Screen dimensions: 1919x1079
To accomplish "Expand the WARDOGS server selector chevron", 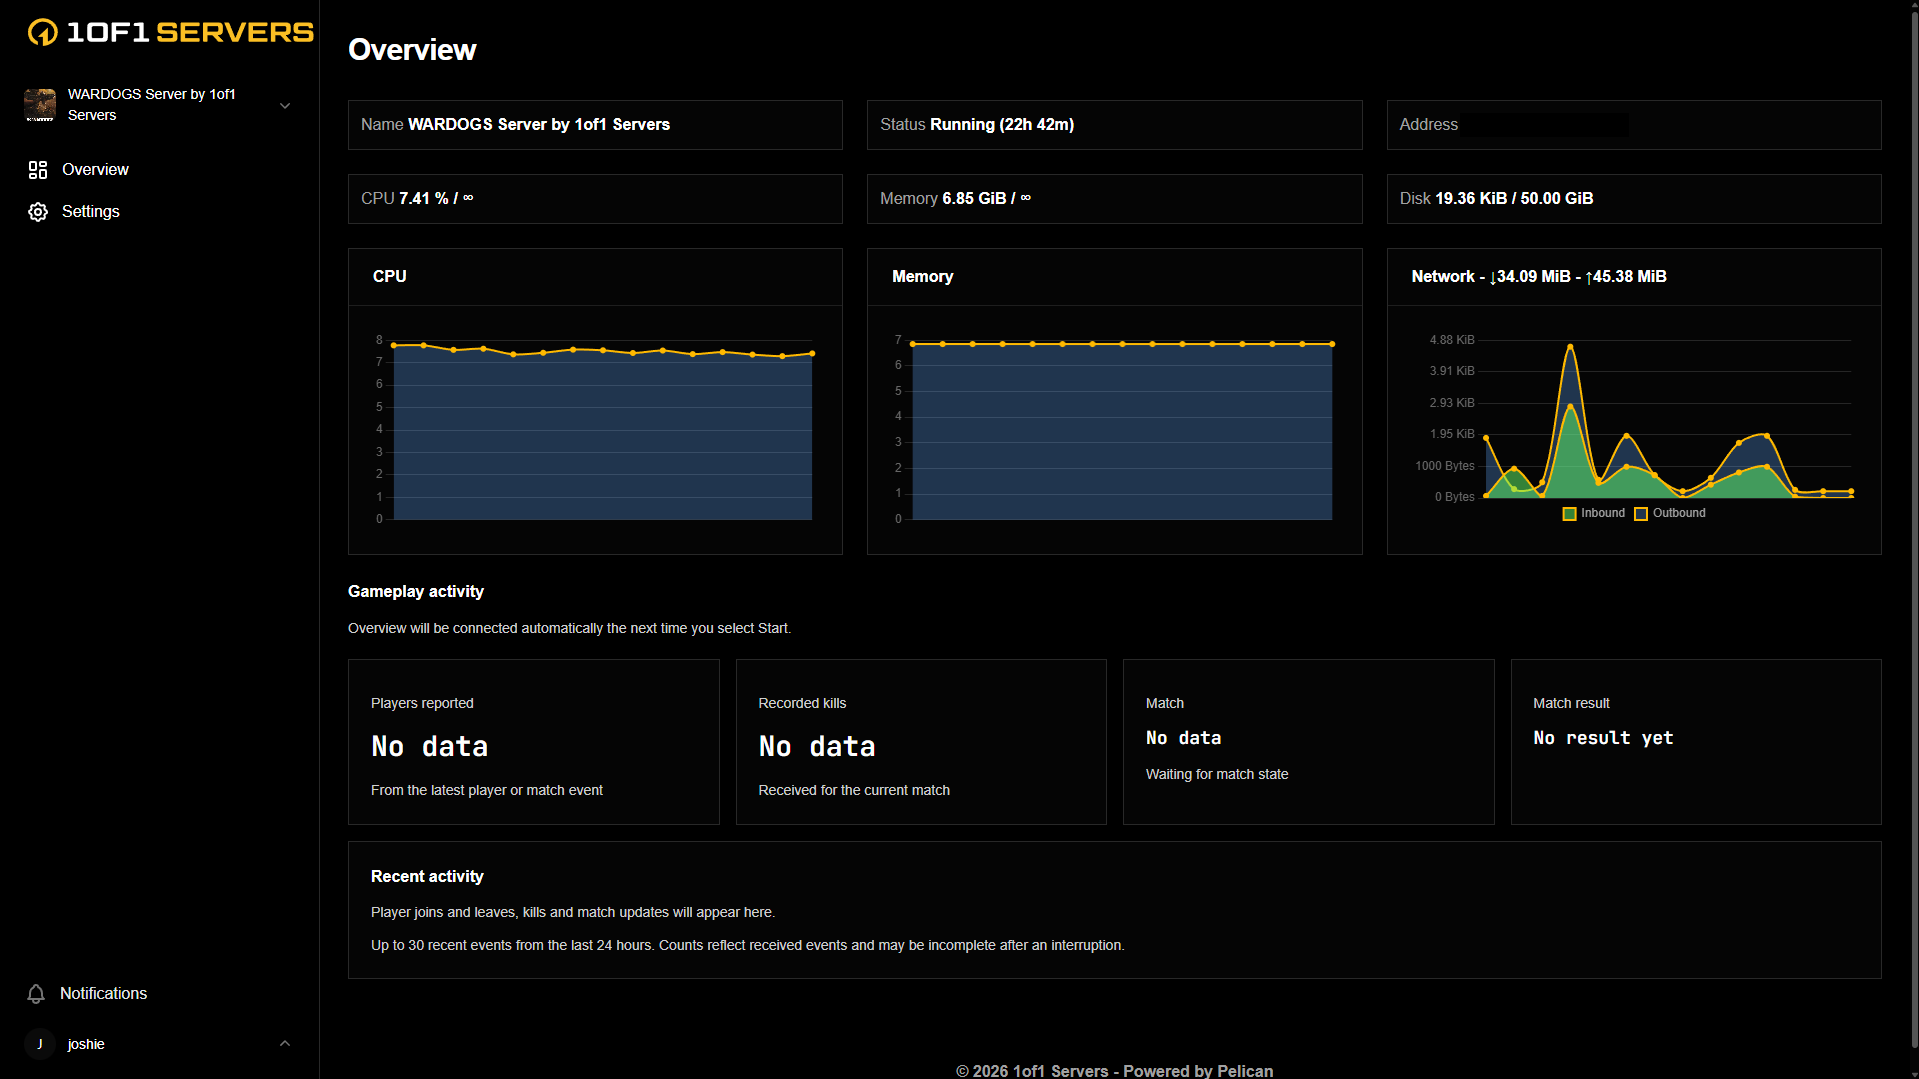I will (285, 105).
